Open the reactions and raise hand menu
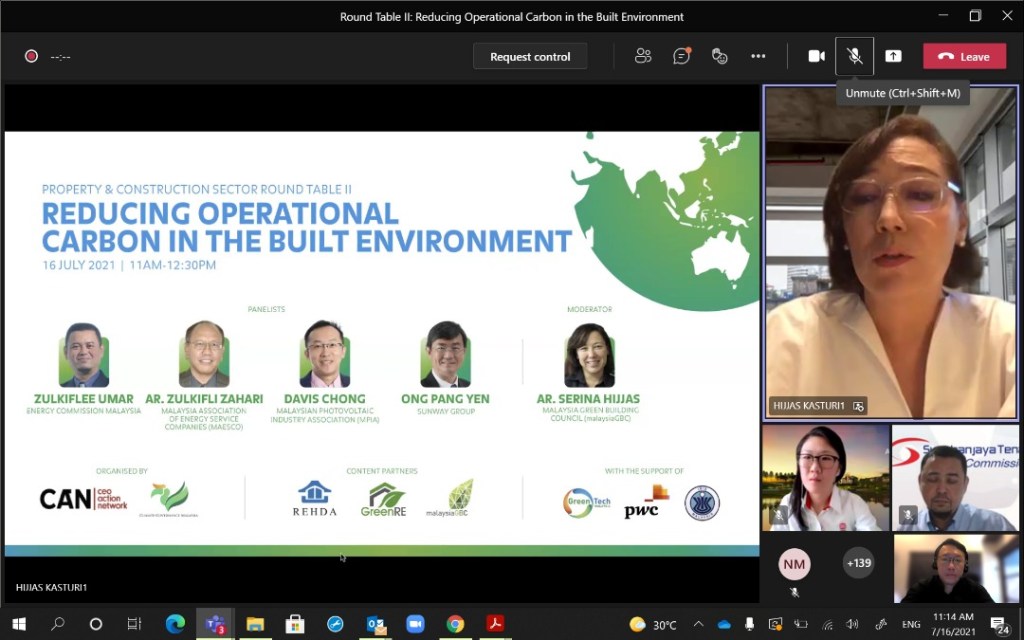Screen dimensions: 1024x640 click(x=719, y=56)
